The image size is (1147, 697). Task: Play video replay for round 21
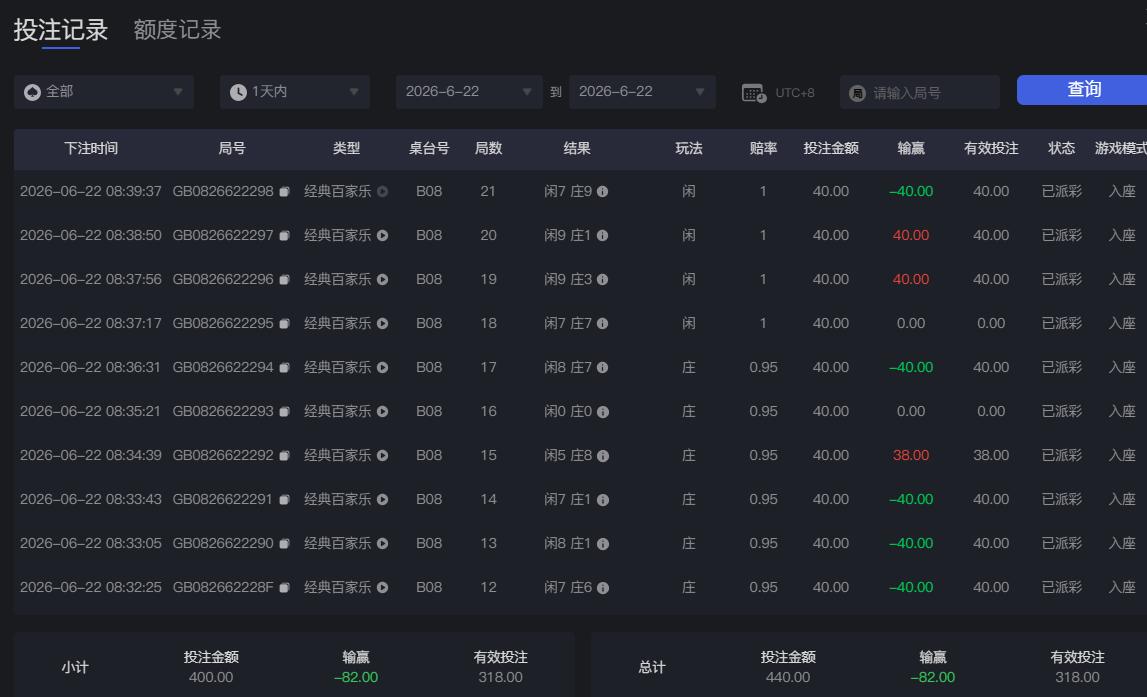tap(383, 192)
